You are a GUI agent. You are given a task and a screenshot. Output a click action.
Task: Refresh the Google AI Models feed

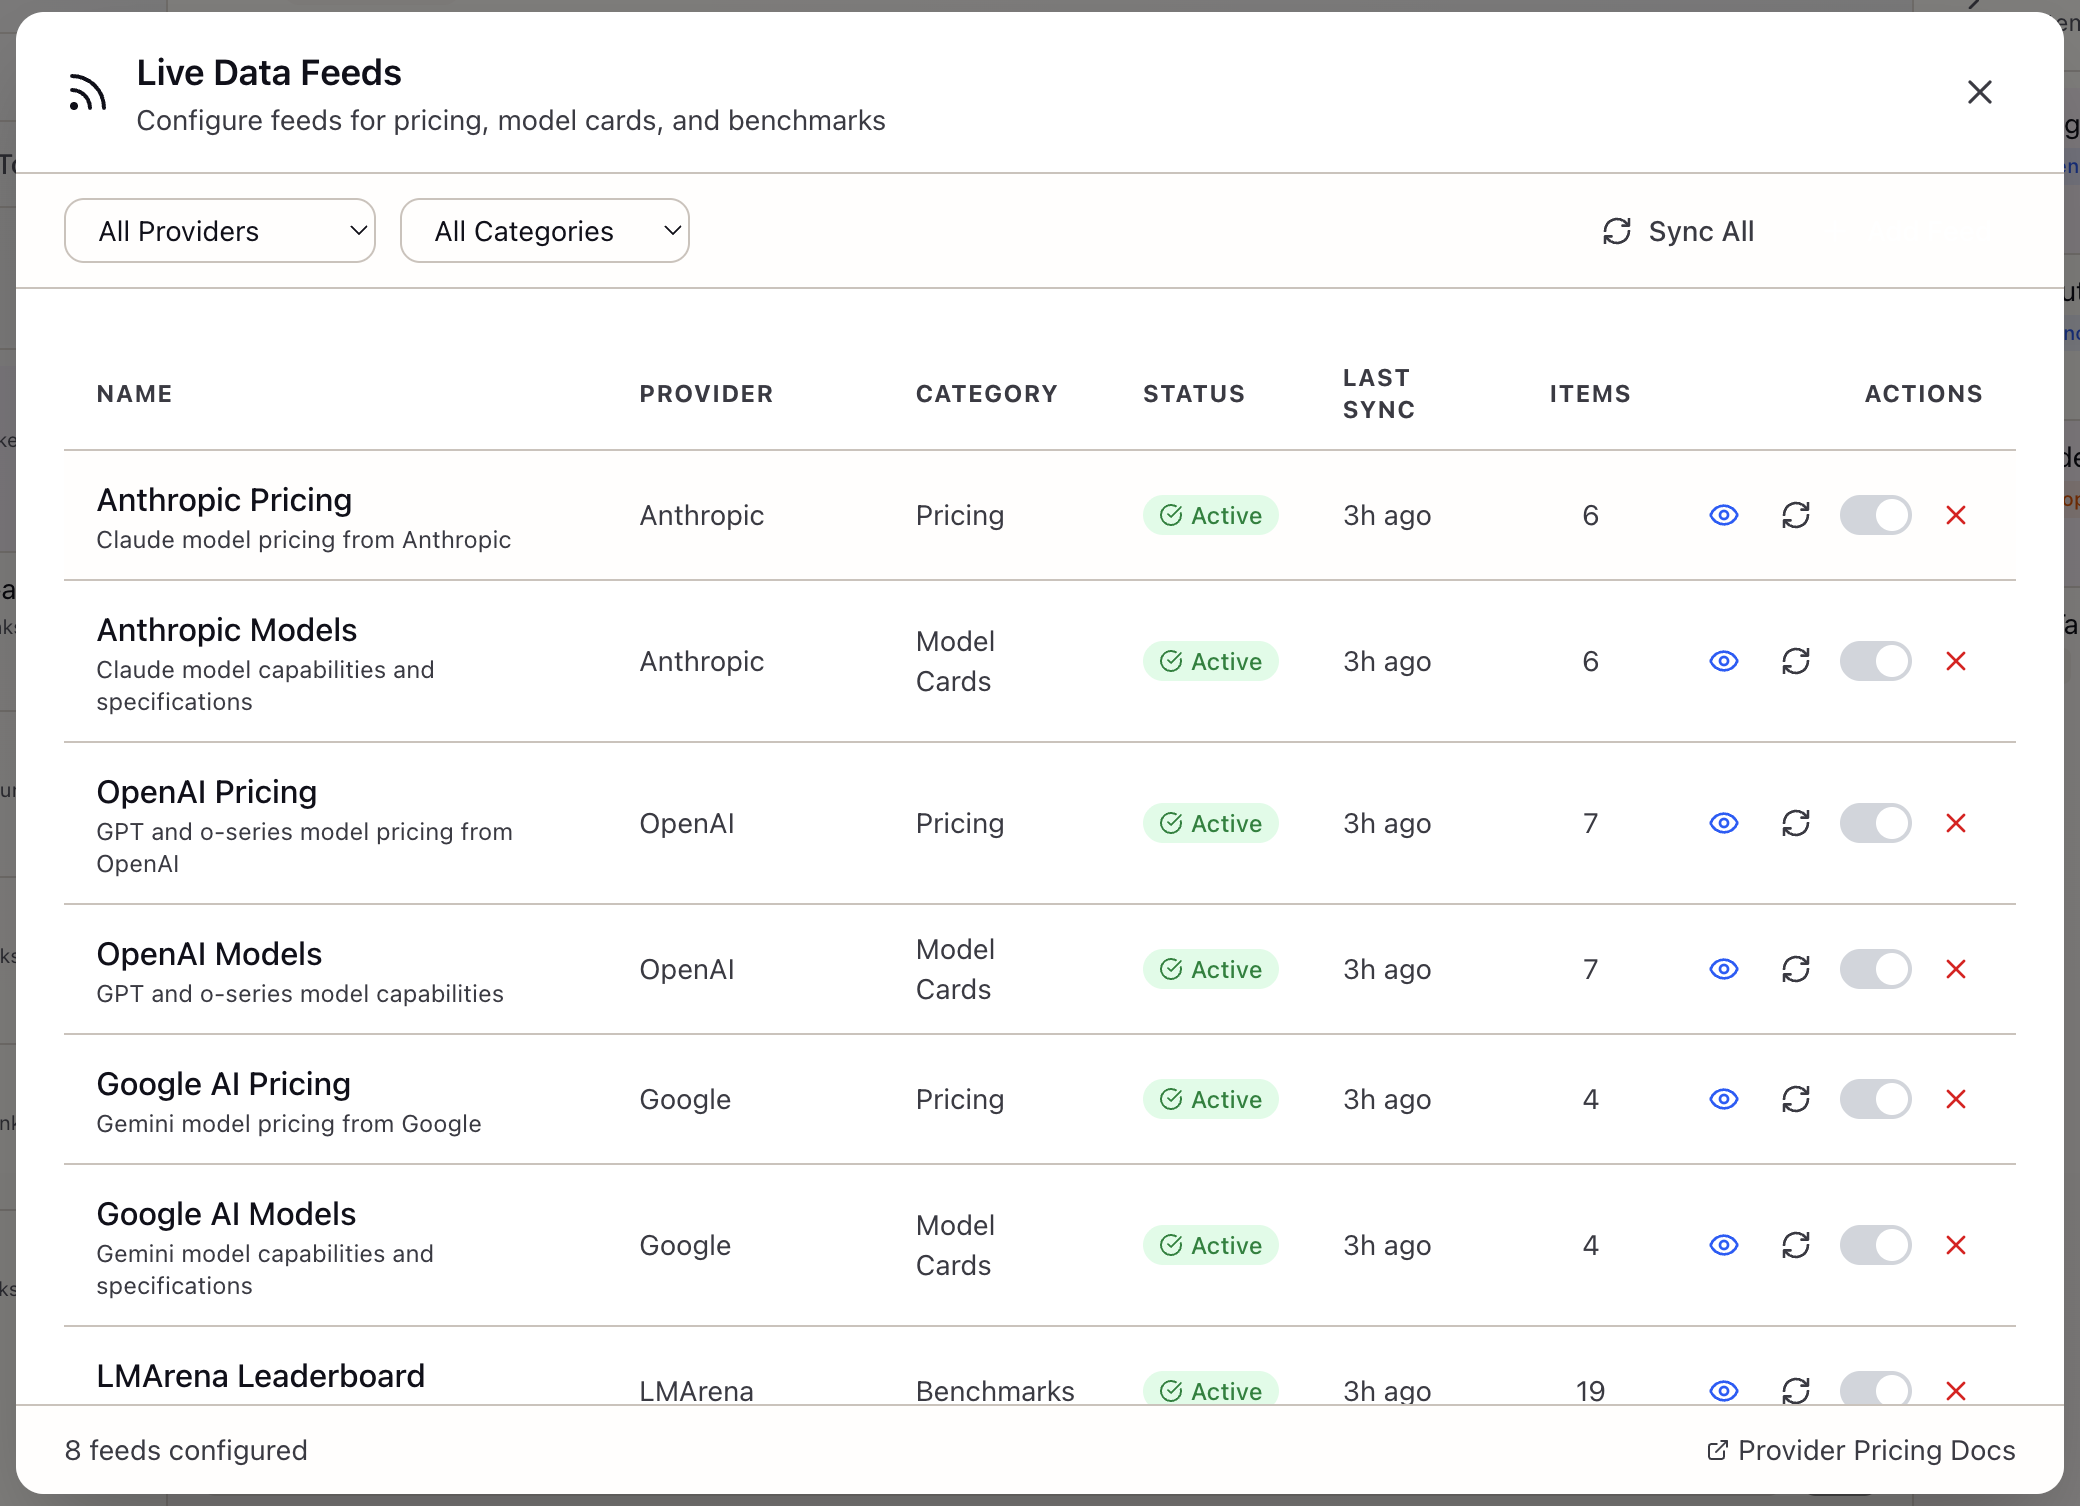click(1796, 1245)
